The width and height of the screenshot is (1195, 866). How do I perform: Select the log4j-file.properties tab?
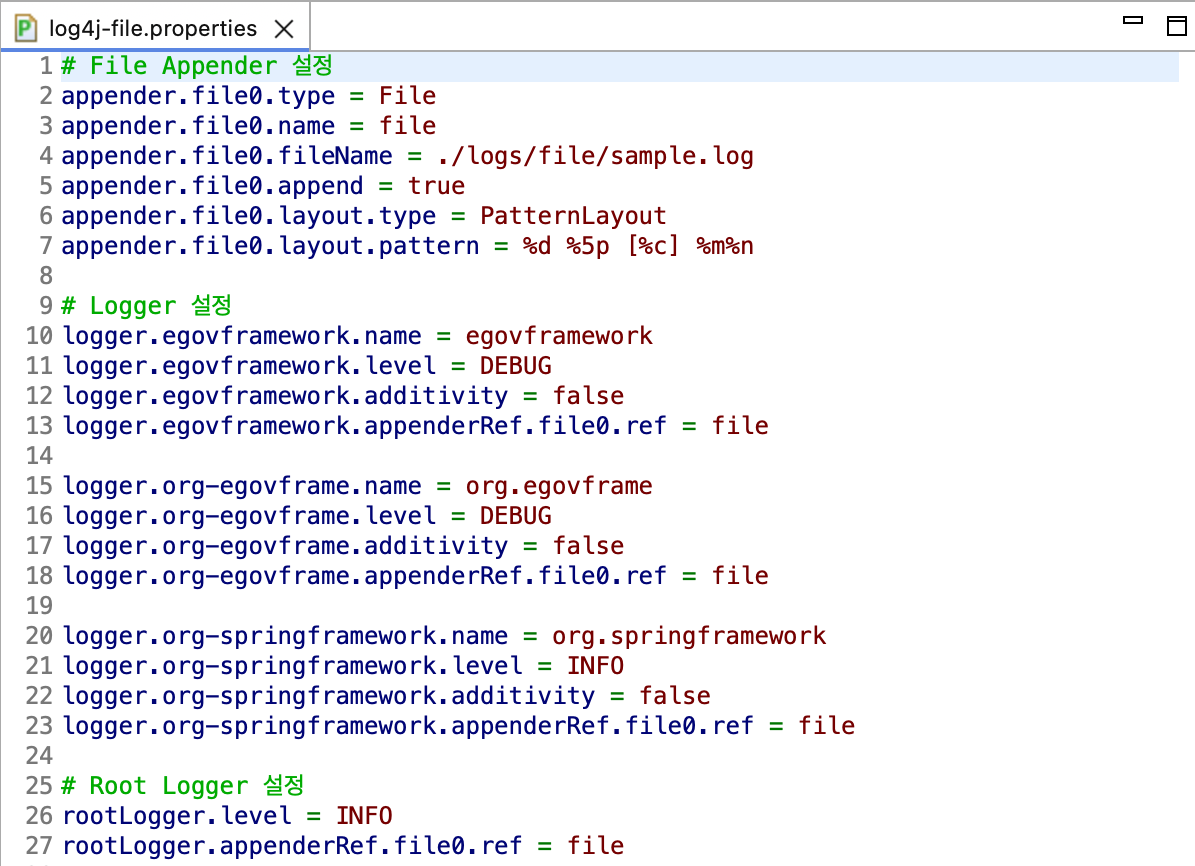click(x=152, y=29)
